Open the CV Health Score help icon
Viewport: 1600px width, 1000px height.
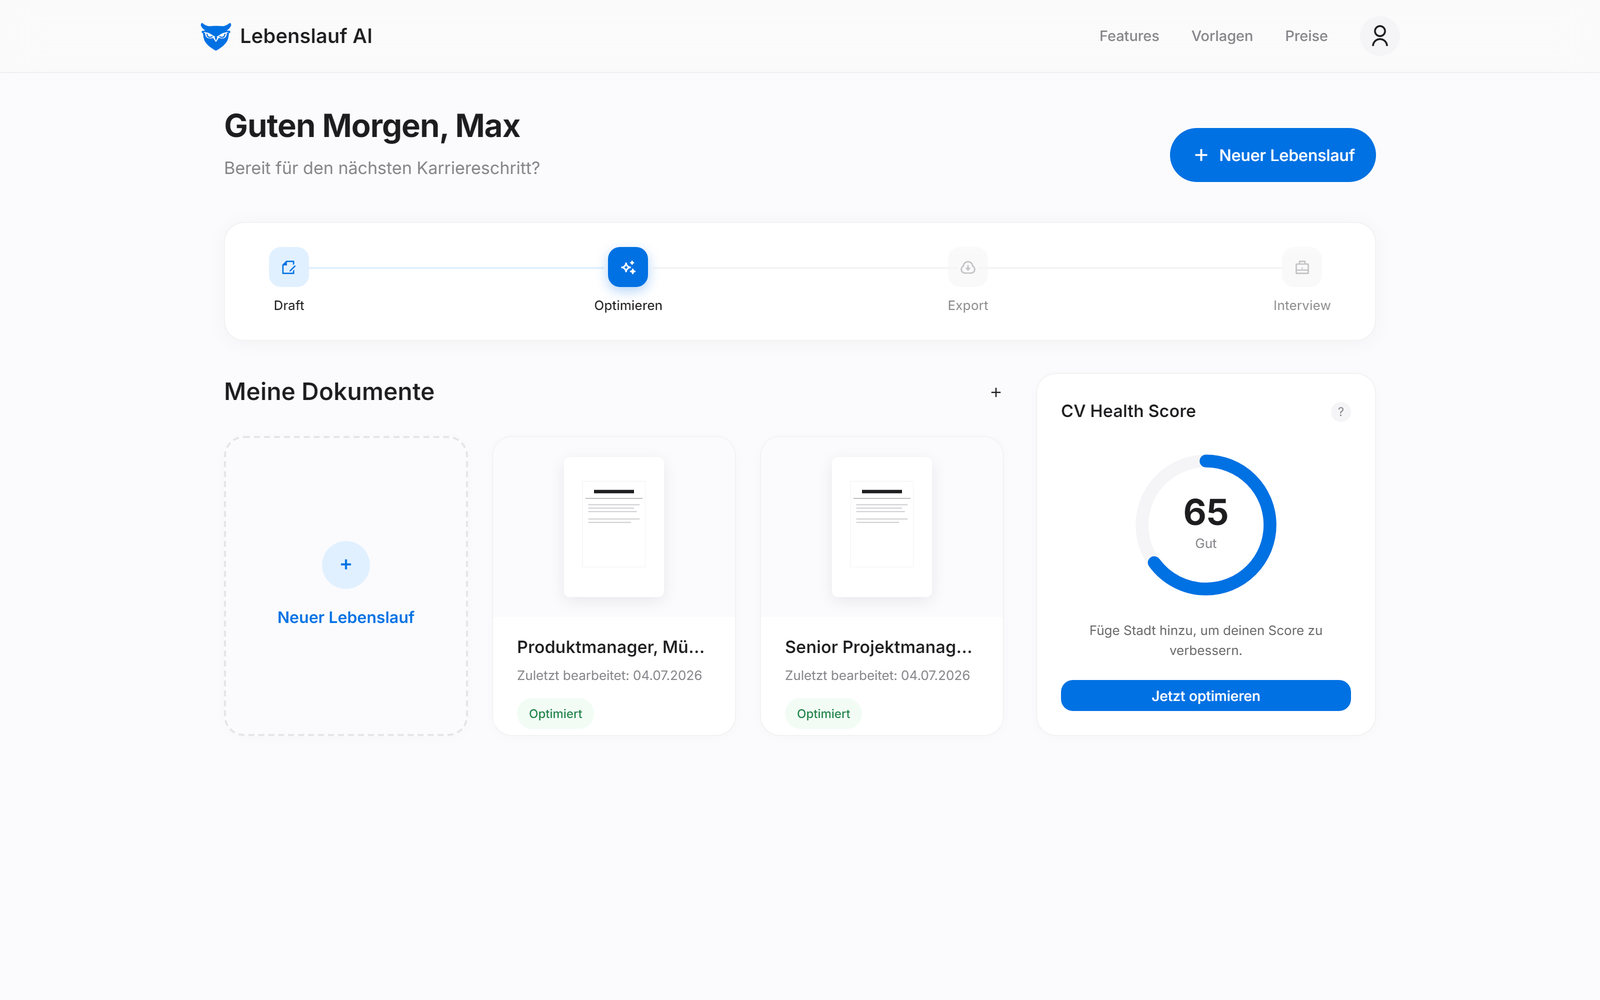point(1341,412)
